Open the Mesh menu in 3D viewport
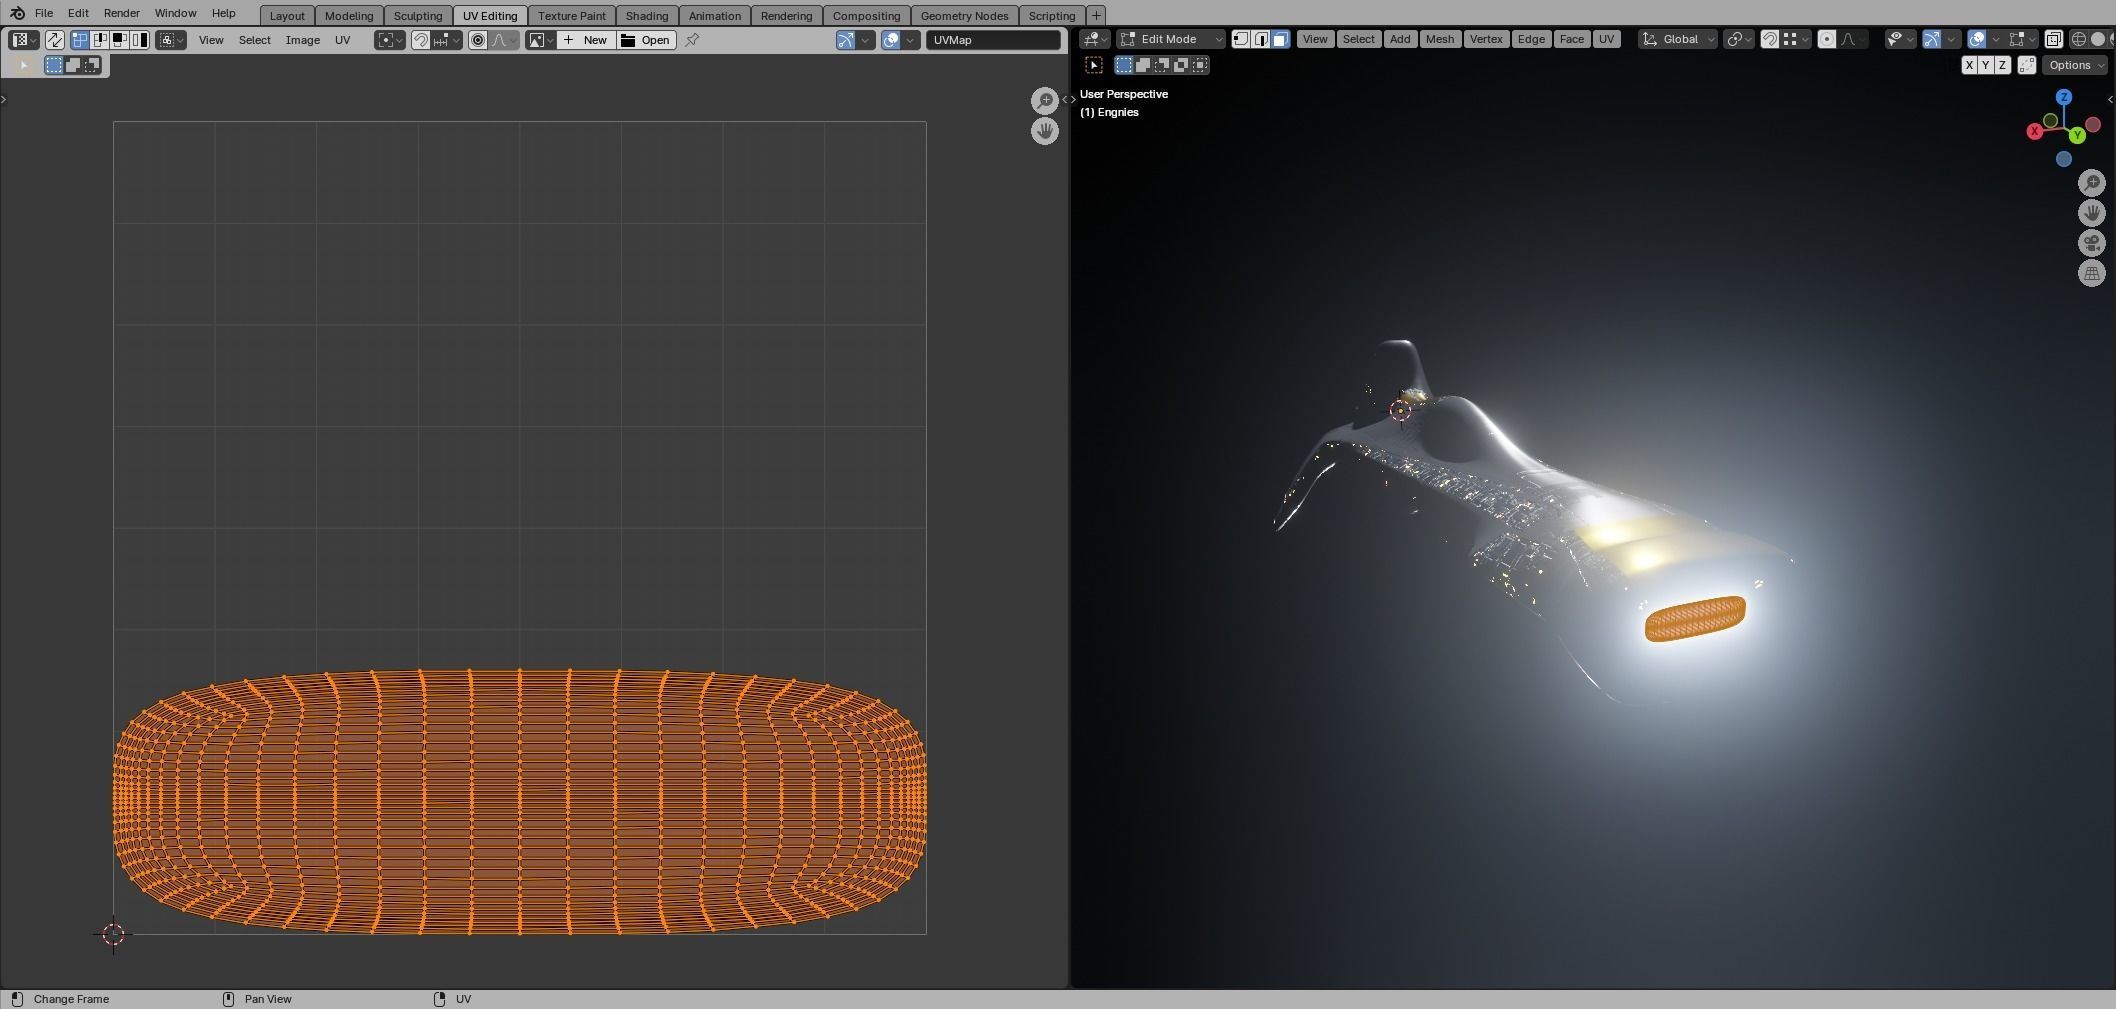This screenshot has width=2116, height=1009. pos(1440,39)
